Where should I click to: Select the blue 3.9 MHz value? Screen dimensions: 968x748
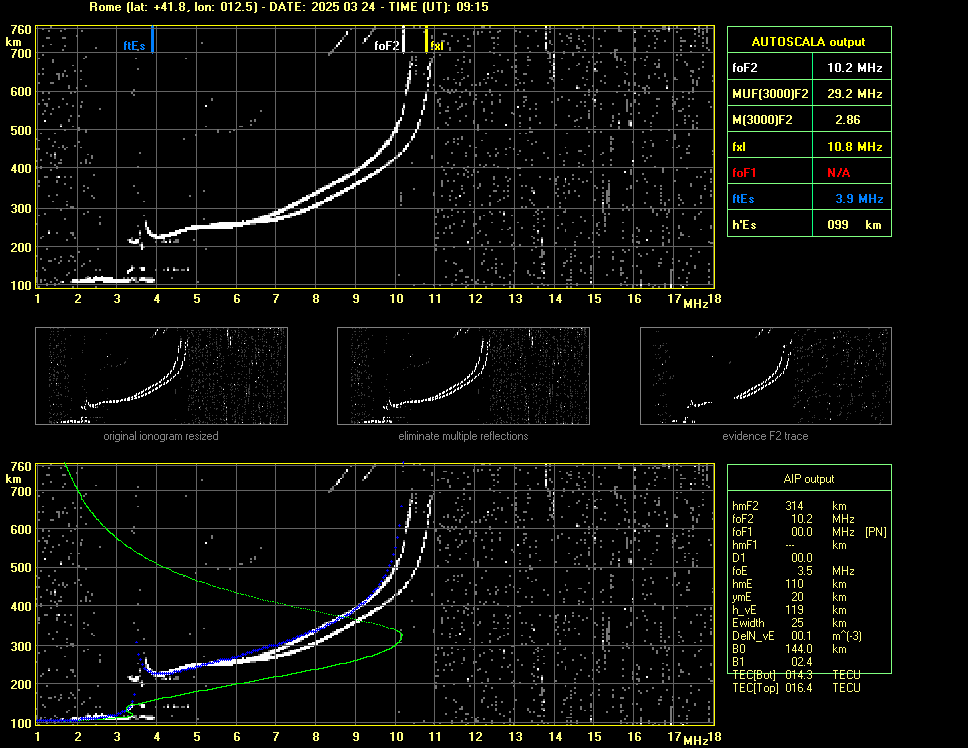[x=859, y=199]
